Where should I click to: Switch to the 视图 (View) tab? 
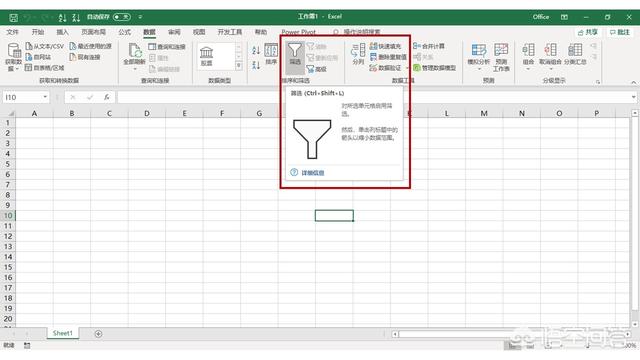tap(199, 32)
